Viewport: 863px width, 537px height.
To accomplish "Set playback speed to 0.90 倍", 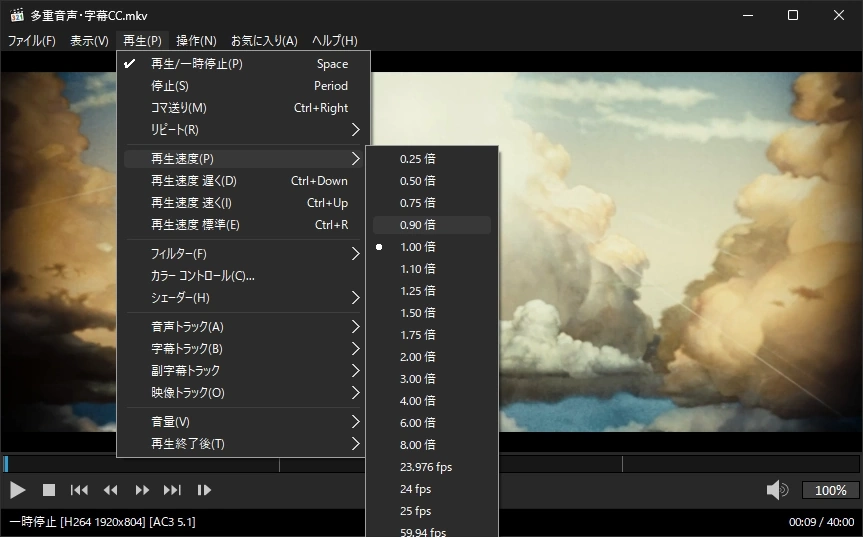I will pos(432,225).
